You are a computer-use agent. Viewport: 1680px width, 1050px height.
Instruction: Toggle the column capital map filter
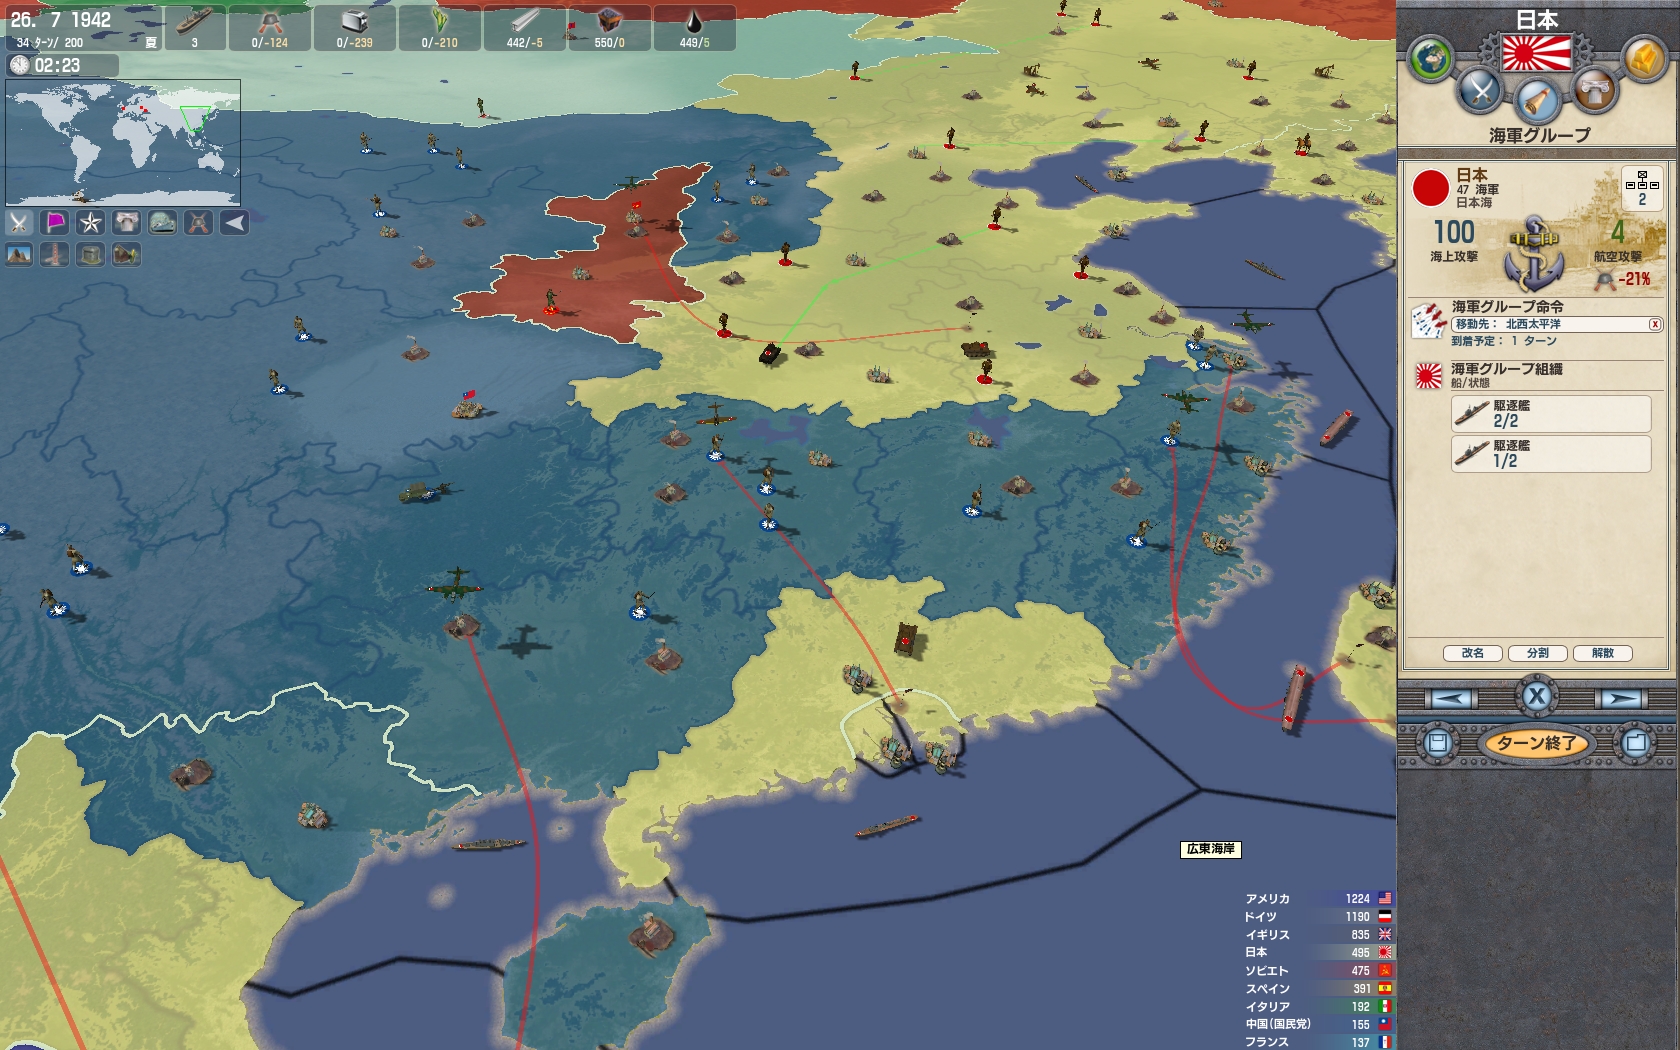coord(127,222)
